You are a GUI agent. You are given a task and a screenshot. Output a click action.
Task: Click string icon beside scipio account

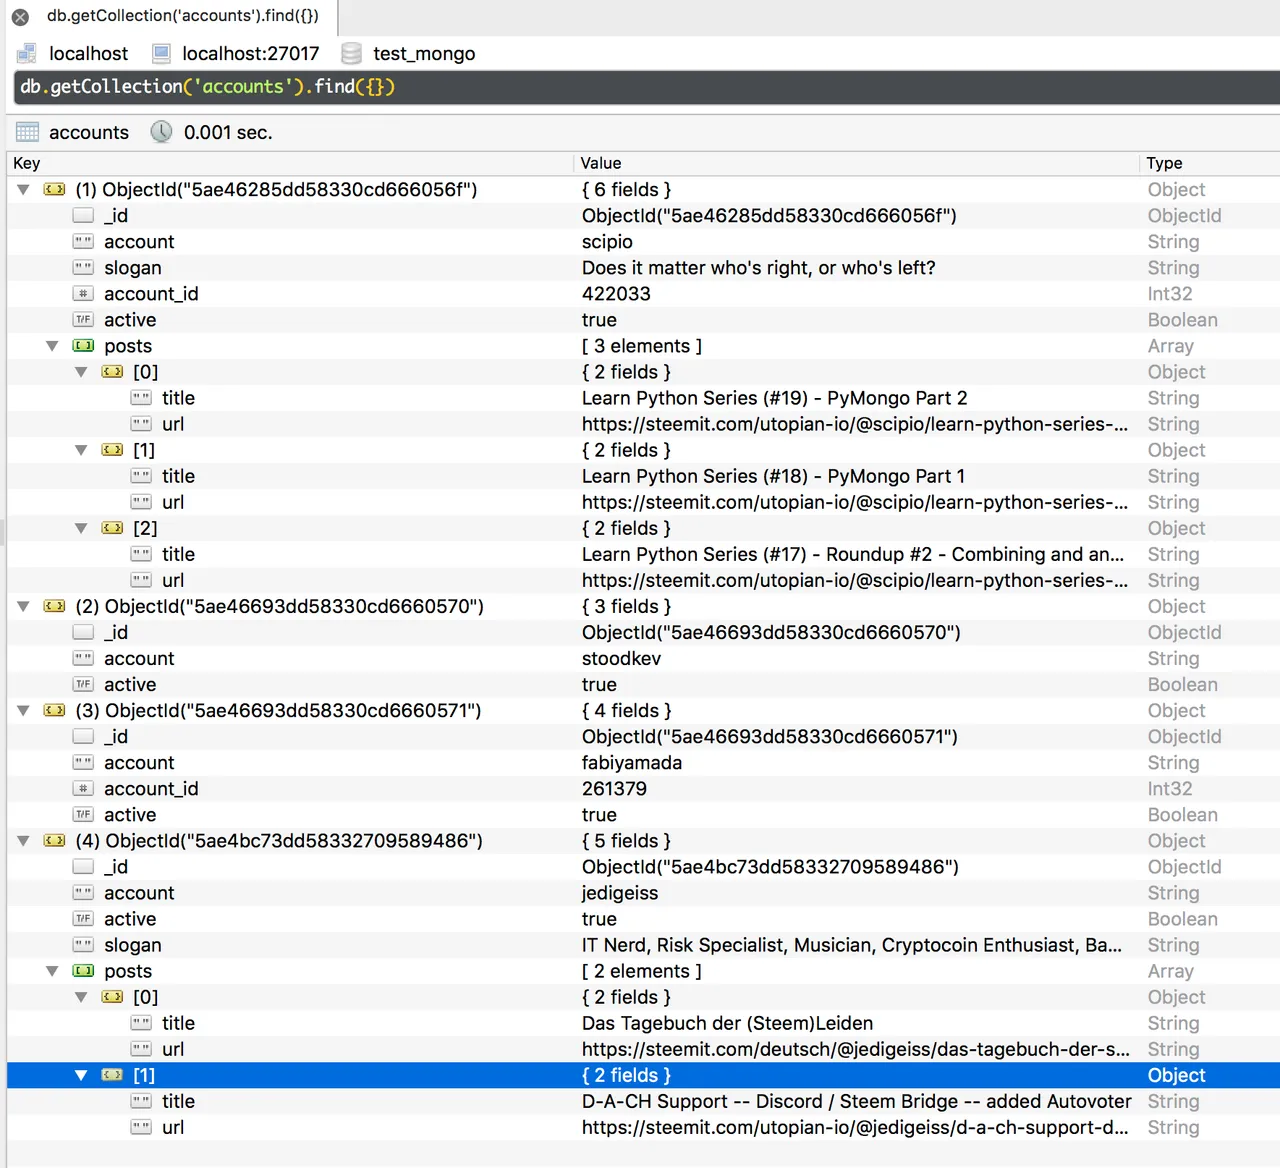coord(83,241)
